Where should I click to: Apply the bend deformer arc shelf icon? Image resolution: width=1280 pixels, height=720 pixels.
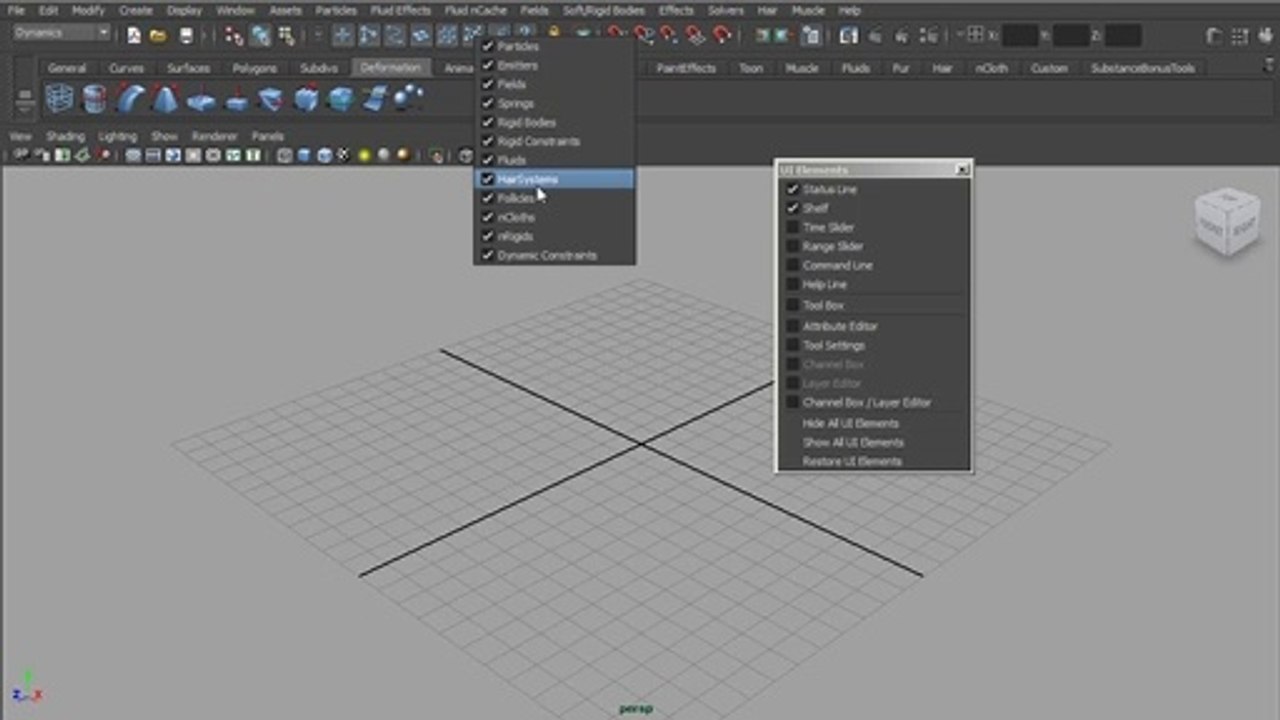[x=130, y=99]
